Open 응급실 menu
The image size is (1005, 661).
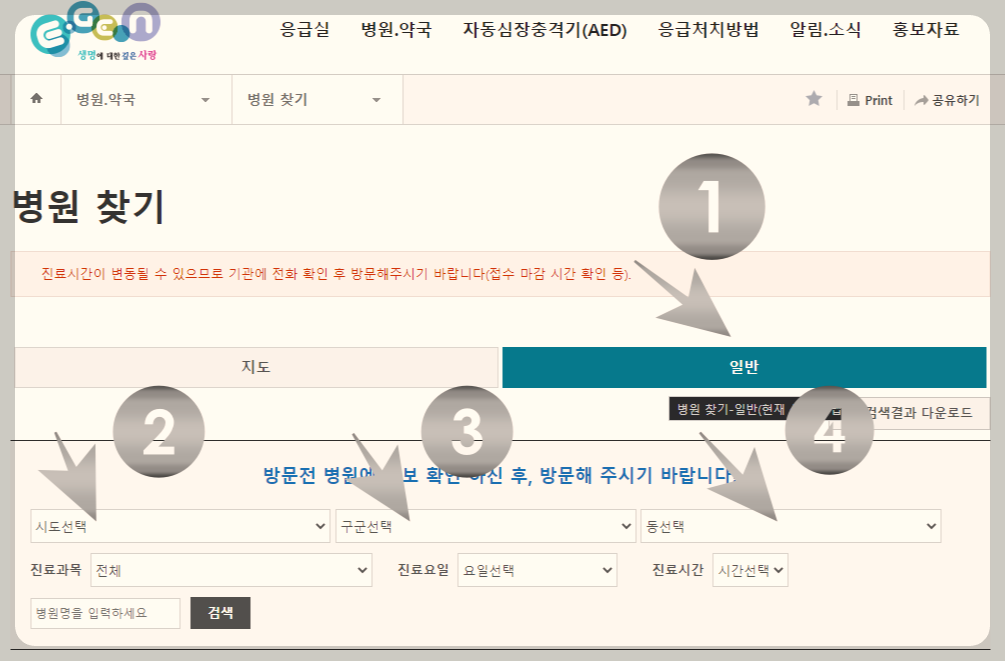pos(305,29)
